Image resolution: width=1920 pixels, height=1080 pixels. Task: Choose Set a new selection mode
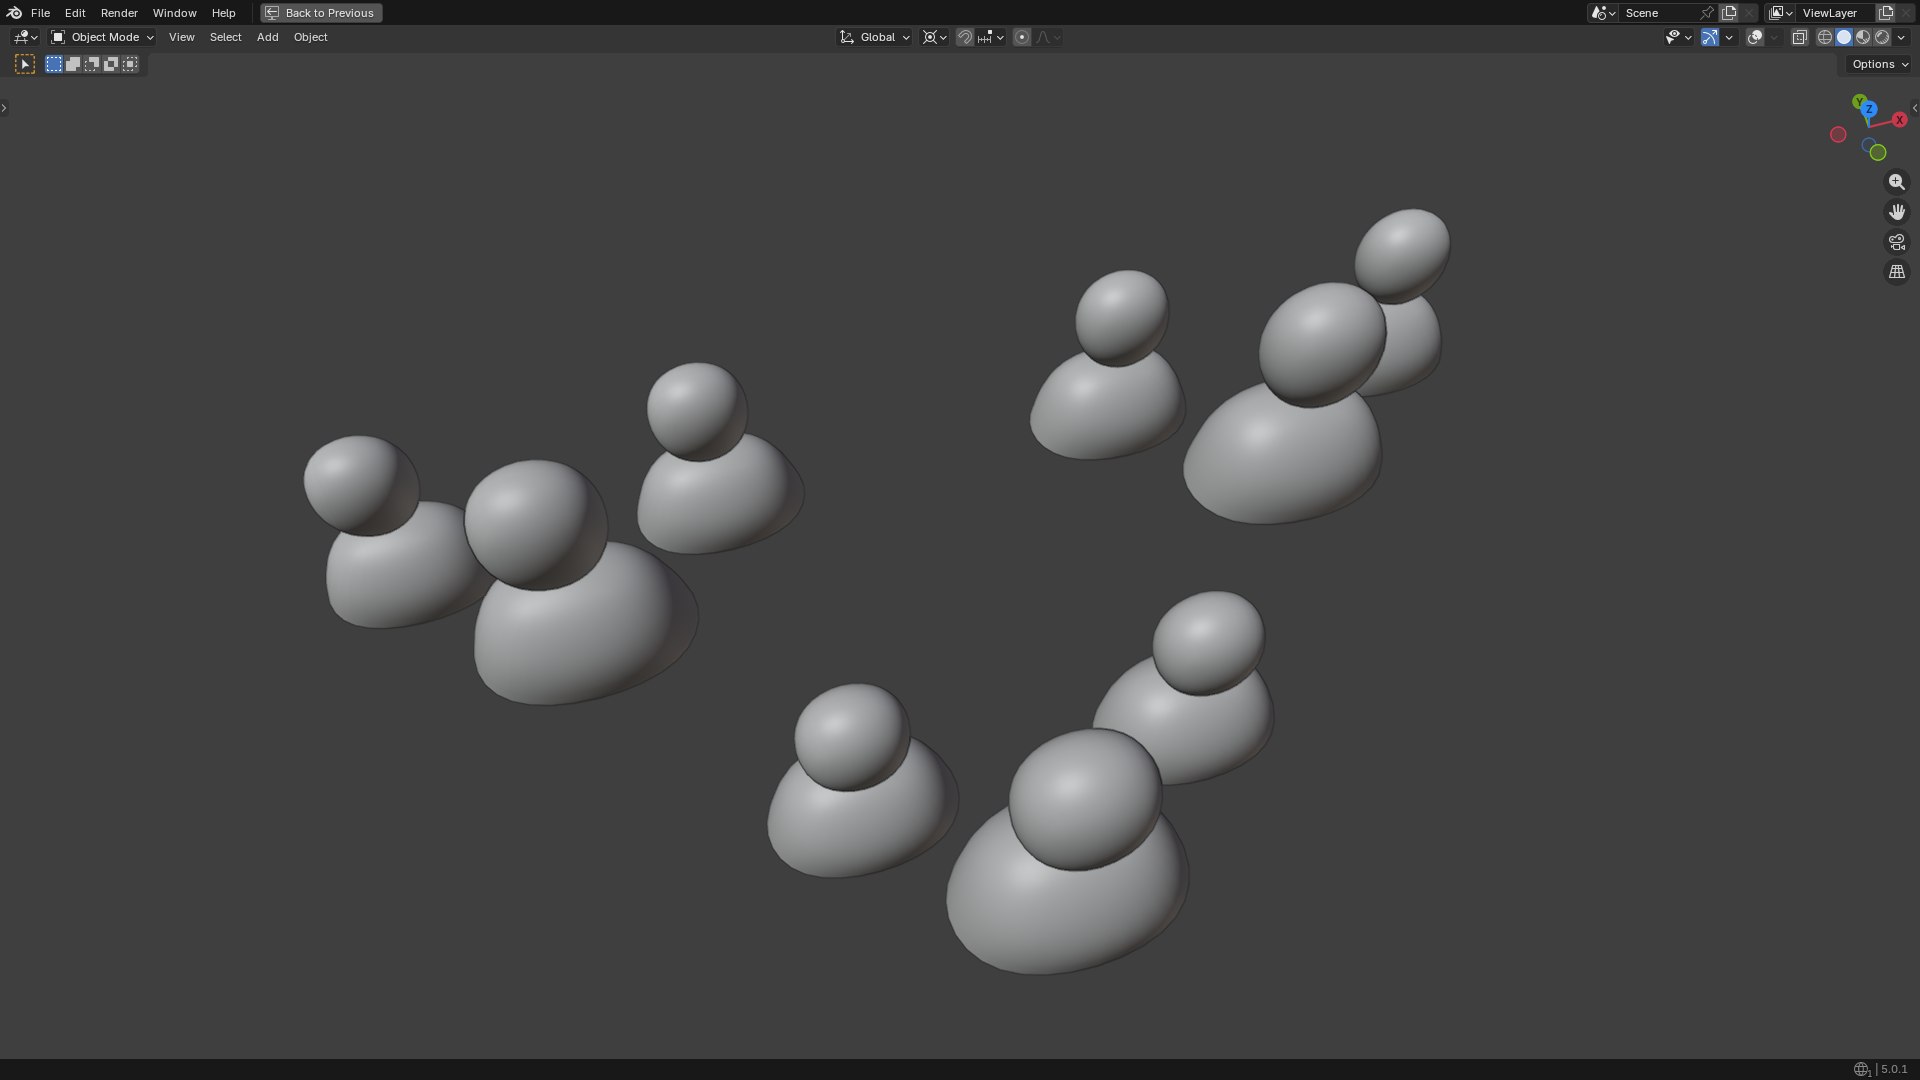(x=54, y=64)
